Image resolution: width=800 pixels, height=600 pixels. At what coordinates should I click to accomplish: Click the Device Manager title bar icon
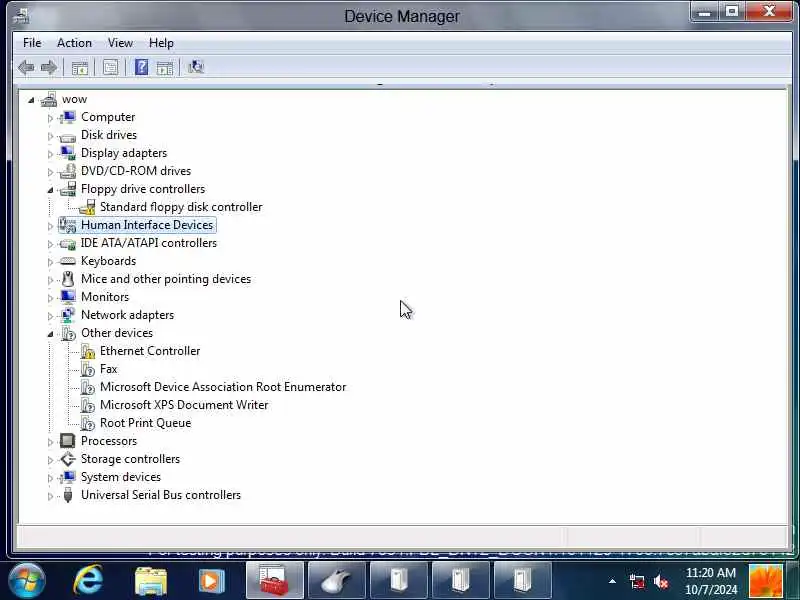(21, 15)
